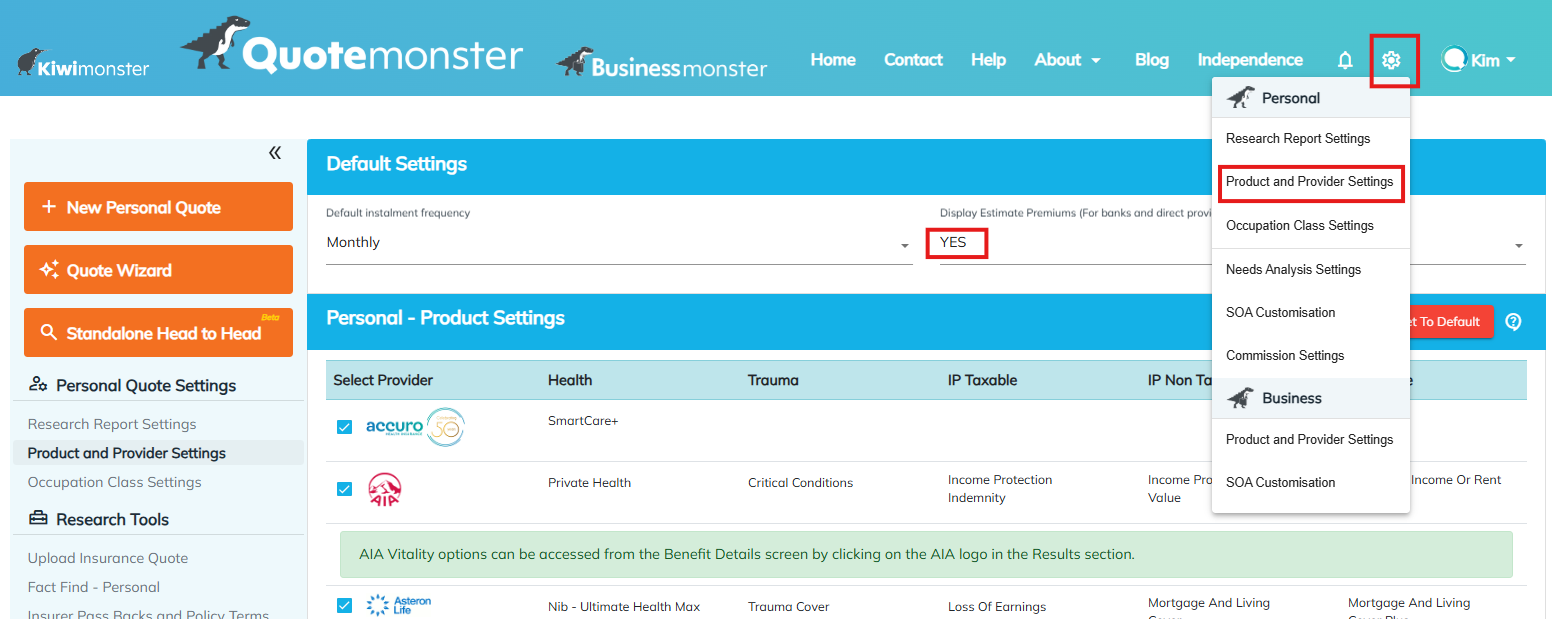The image size is (1552, 619).
Task: Click the Select Provider column header
Action: click(x=383, y=380)
